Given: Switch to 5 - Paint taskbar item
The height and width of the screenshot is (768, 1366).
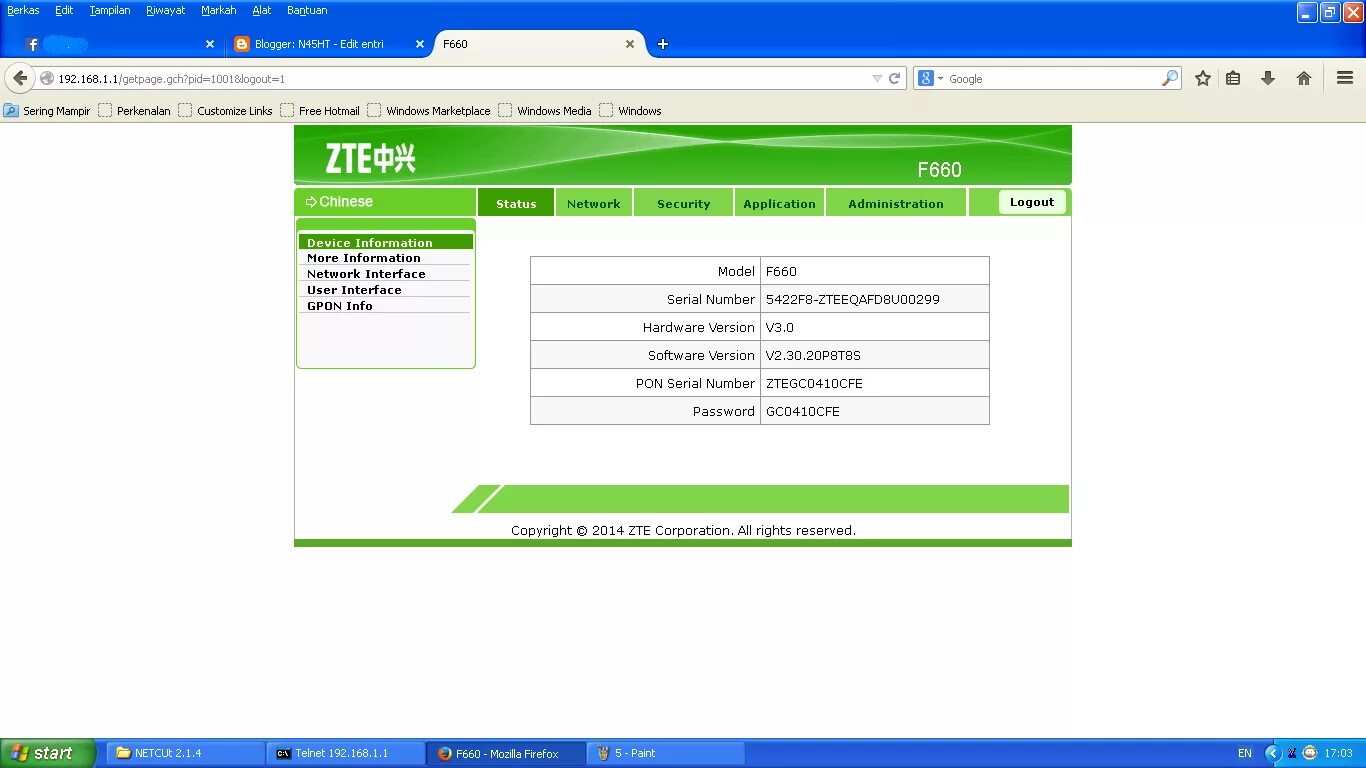Looking at the screenshot, I should [666, 753].
